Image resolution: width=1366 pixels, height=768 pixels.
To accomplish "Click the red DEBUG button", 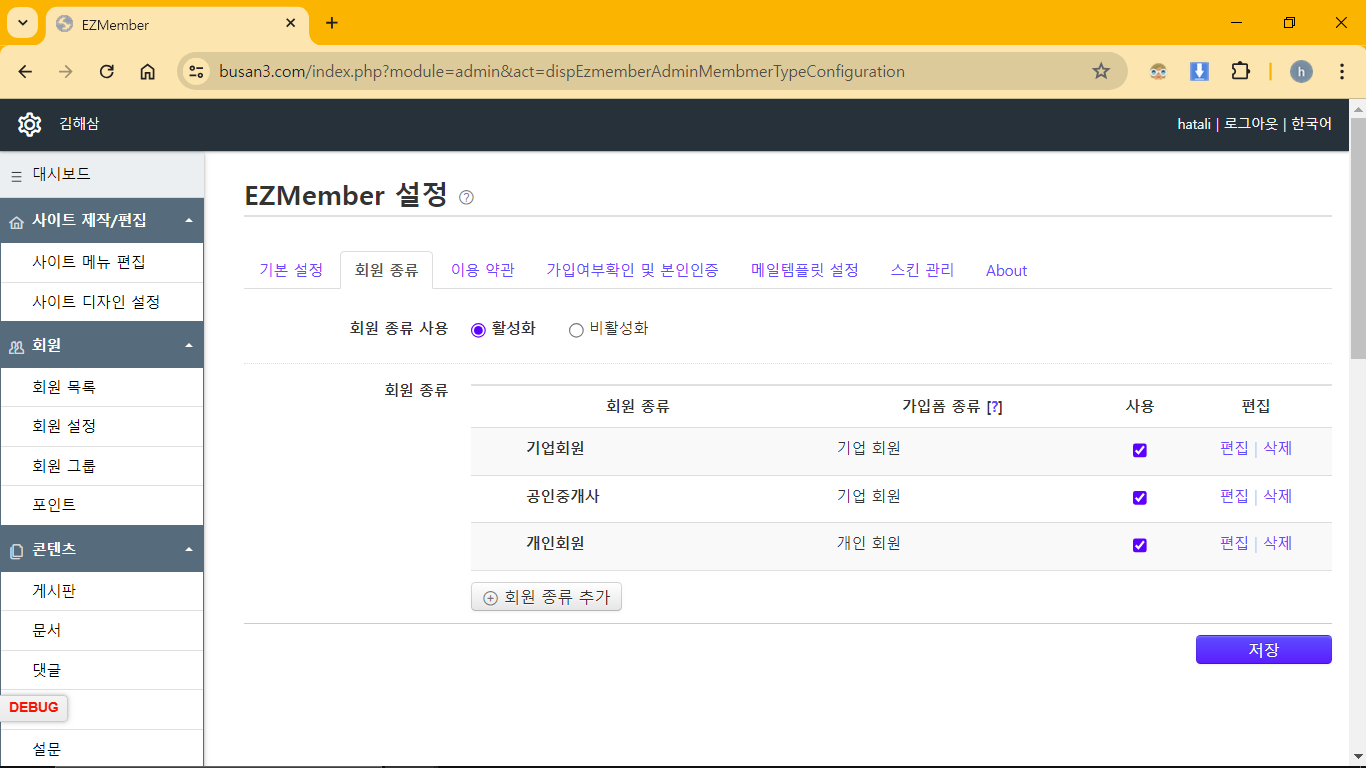I will (34, 708).
